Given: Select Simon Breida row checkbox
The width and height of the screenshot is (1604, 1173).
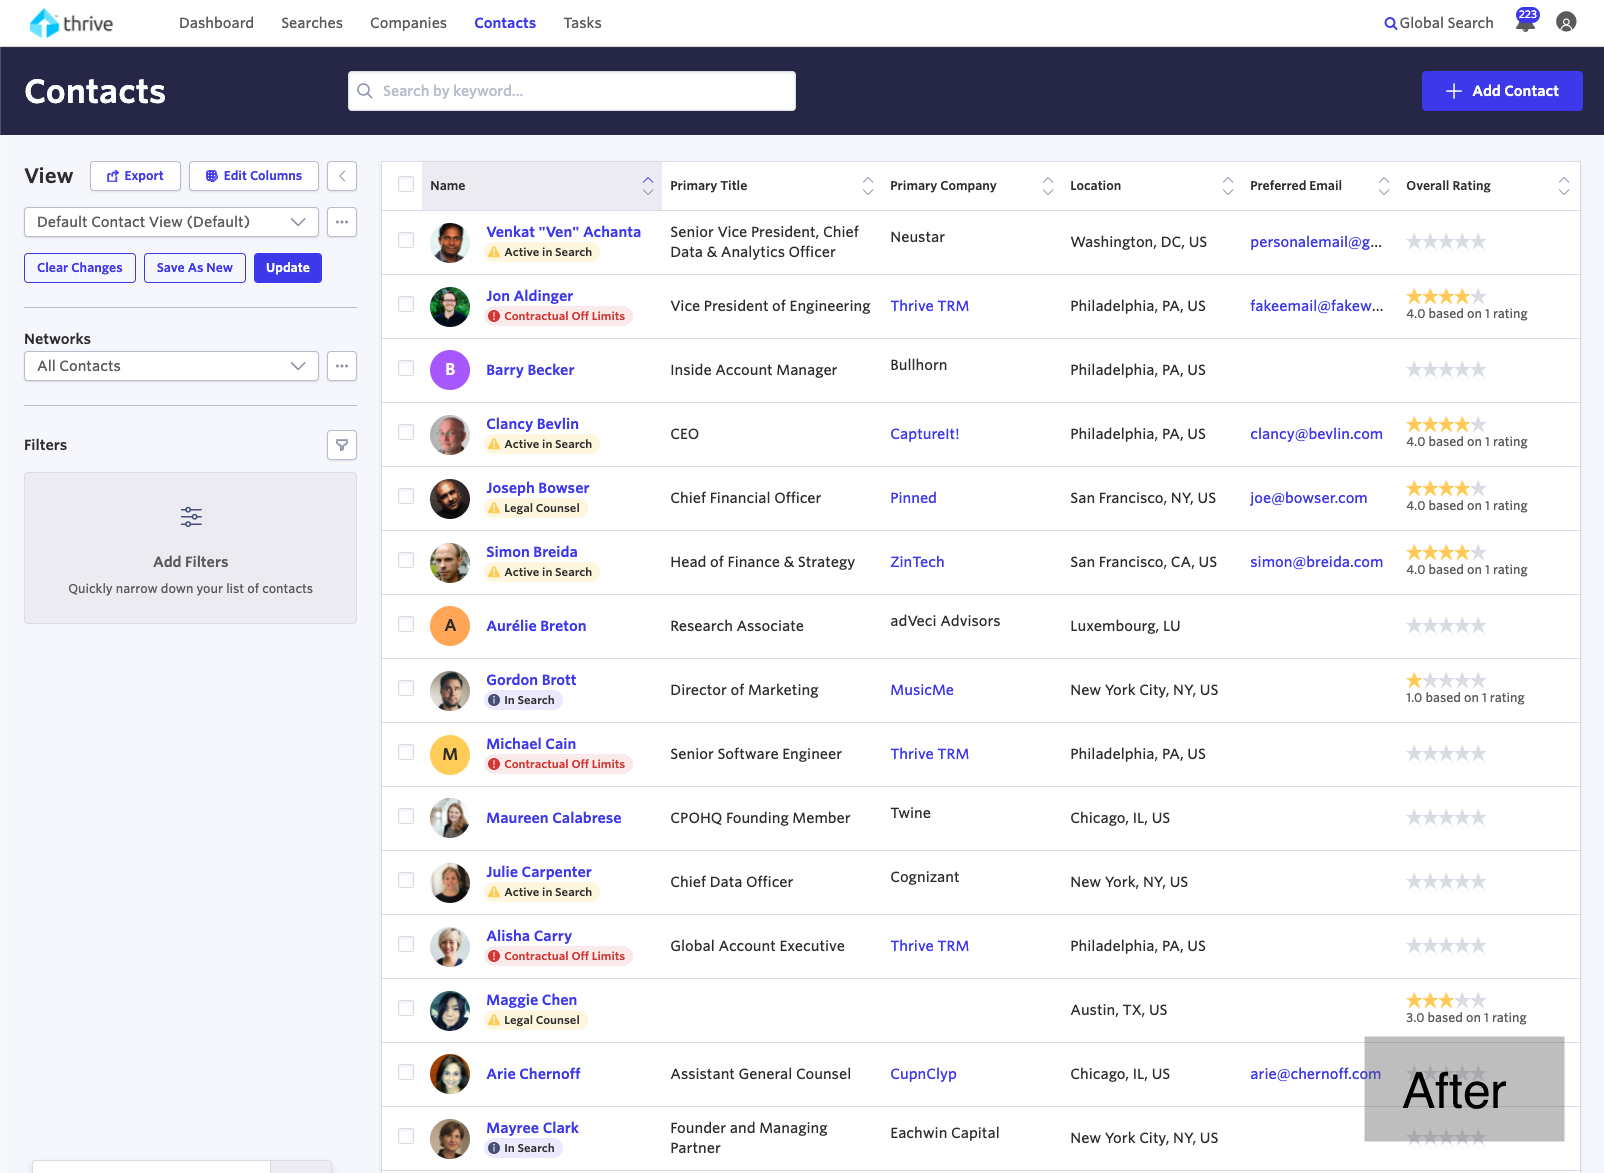Looking at the screenshot, I should click(x=406, y=560).
